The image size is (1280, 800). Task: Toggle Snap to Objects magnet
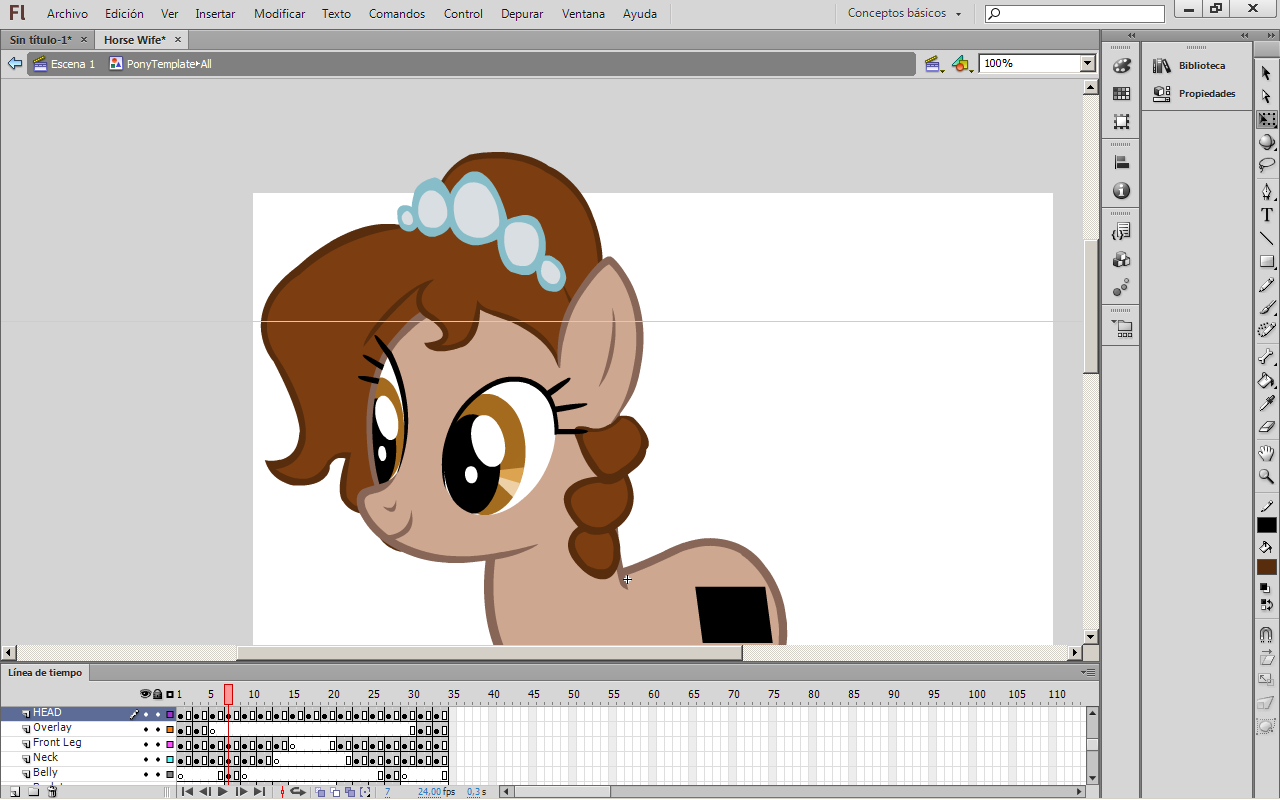click(x=1266, y=635)
